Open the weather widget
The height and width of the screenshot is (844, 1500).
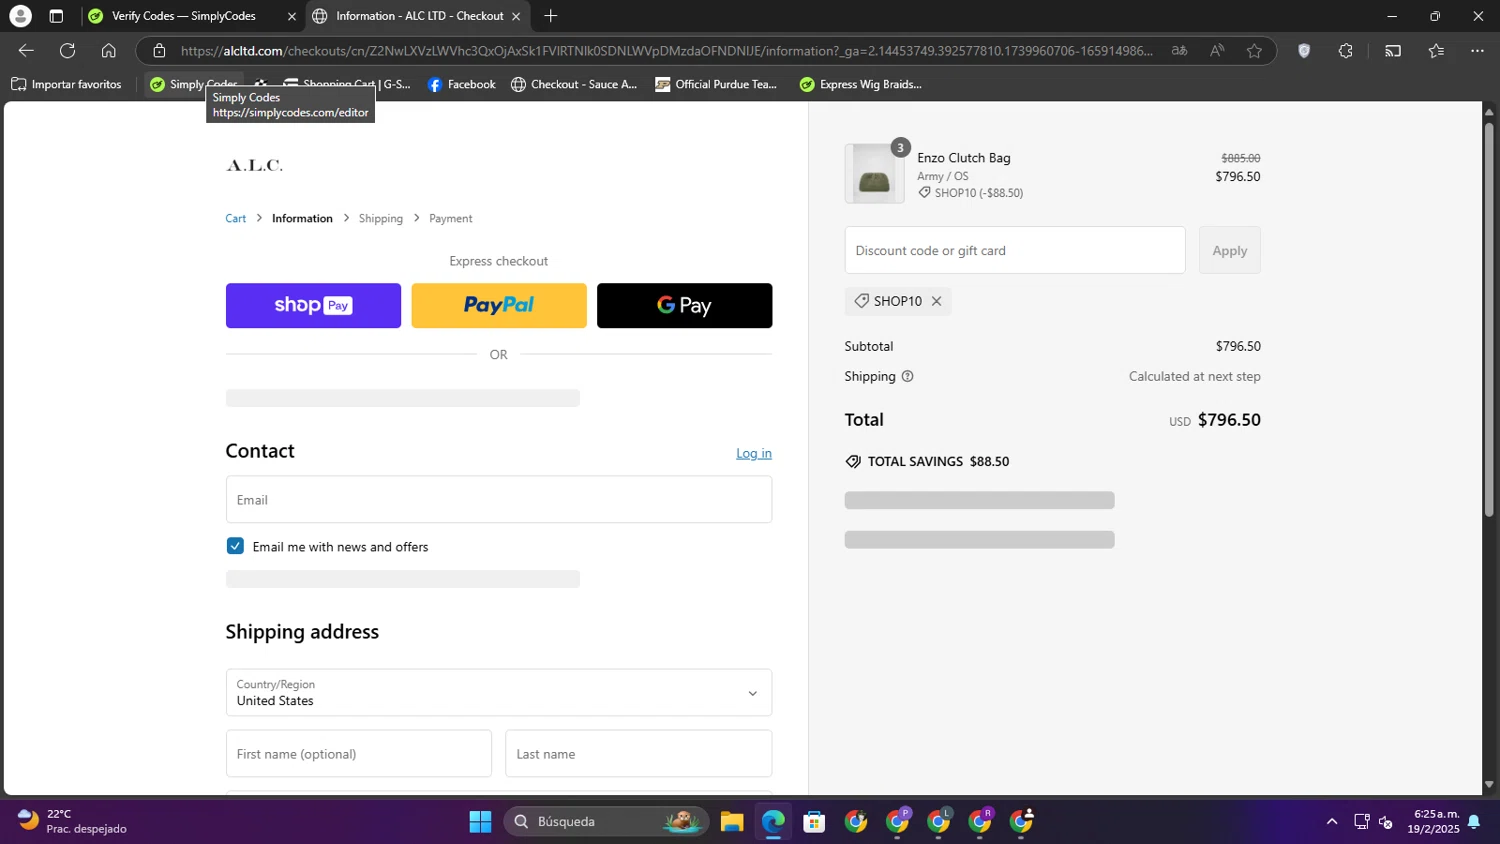[x=72, y=821]
